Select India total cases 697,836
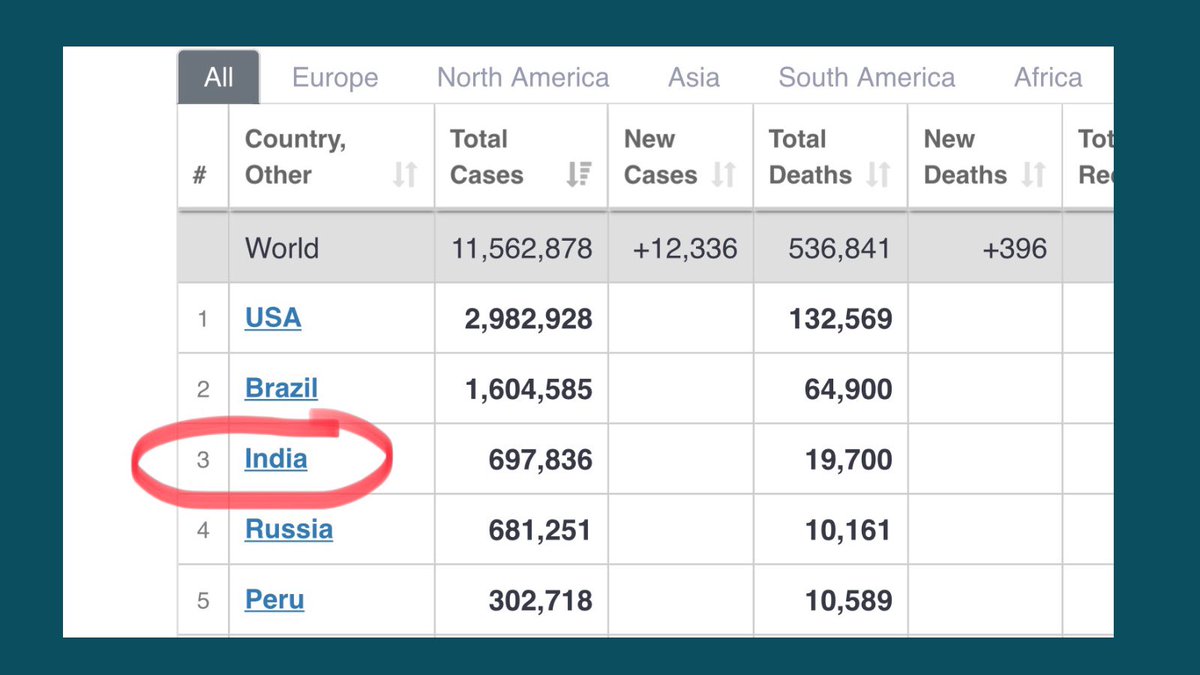 [540, 460]
